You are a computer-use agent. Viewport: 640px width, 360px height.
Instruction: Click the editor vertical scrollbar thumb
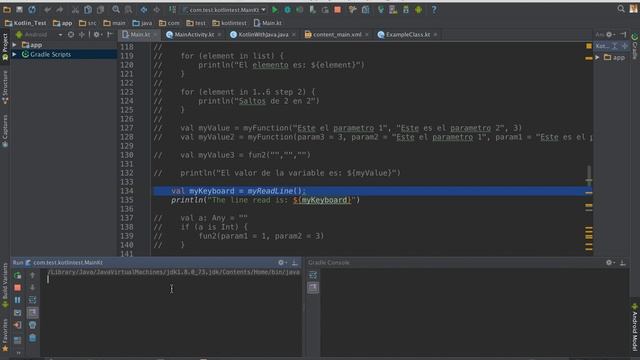click(589, 175)
